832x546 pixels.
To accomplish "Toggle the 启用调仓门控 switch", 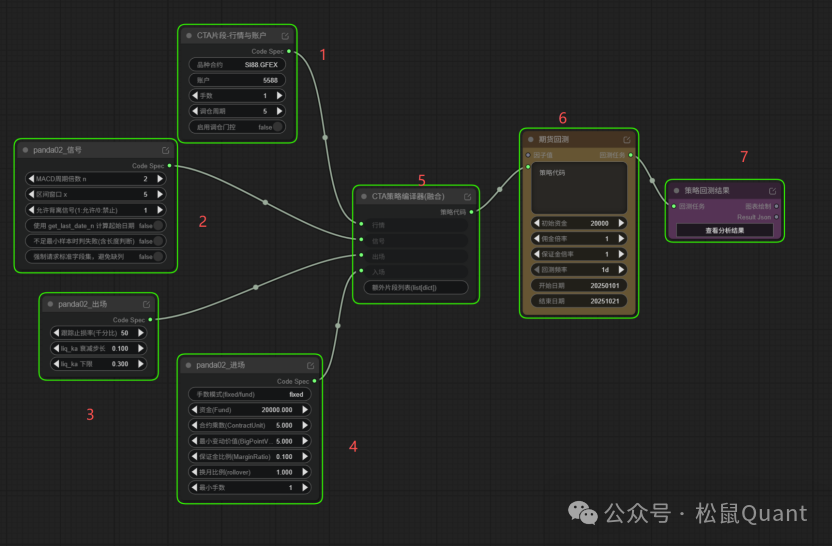I will click(278, 127).
